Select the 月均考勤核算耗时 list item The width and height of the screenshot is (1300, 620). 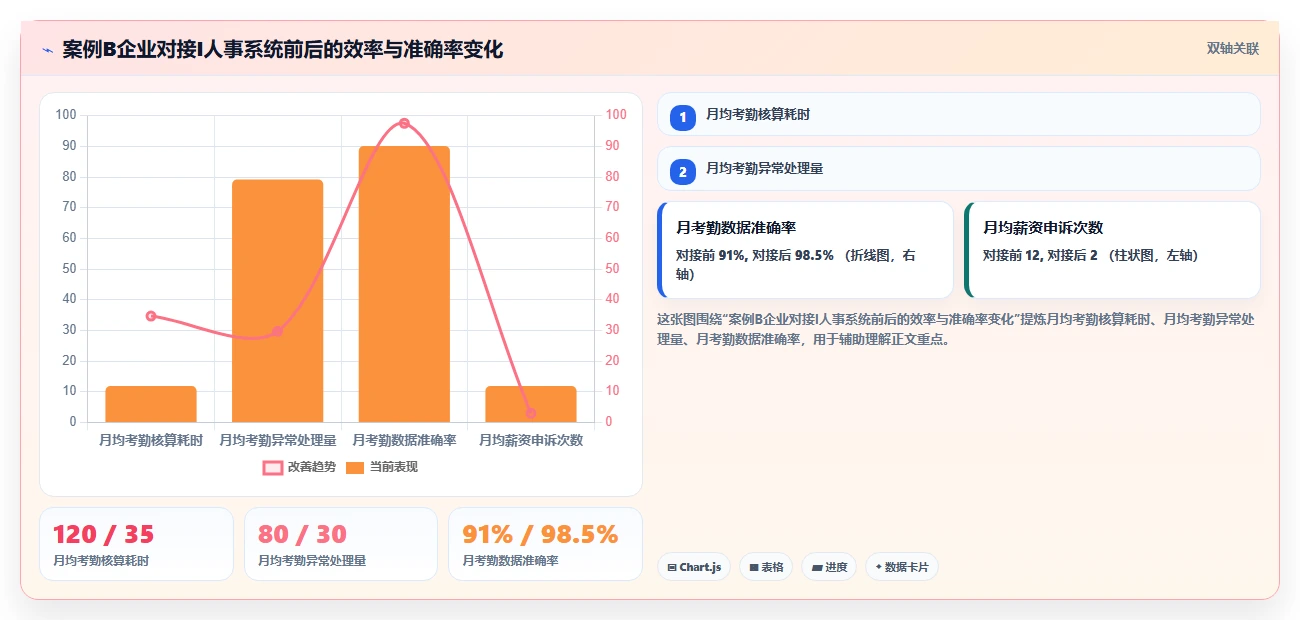[958, 114]
